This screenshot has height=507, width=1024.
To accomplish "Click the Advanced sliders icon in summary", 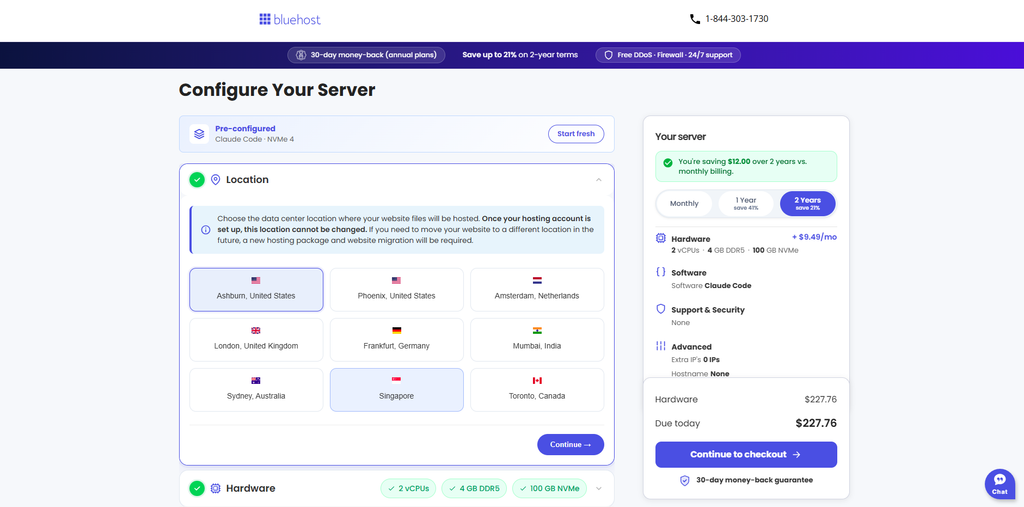I will (x=660, y=346).
